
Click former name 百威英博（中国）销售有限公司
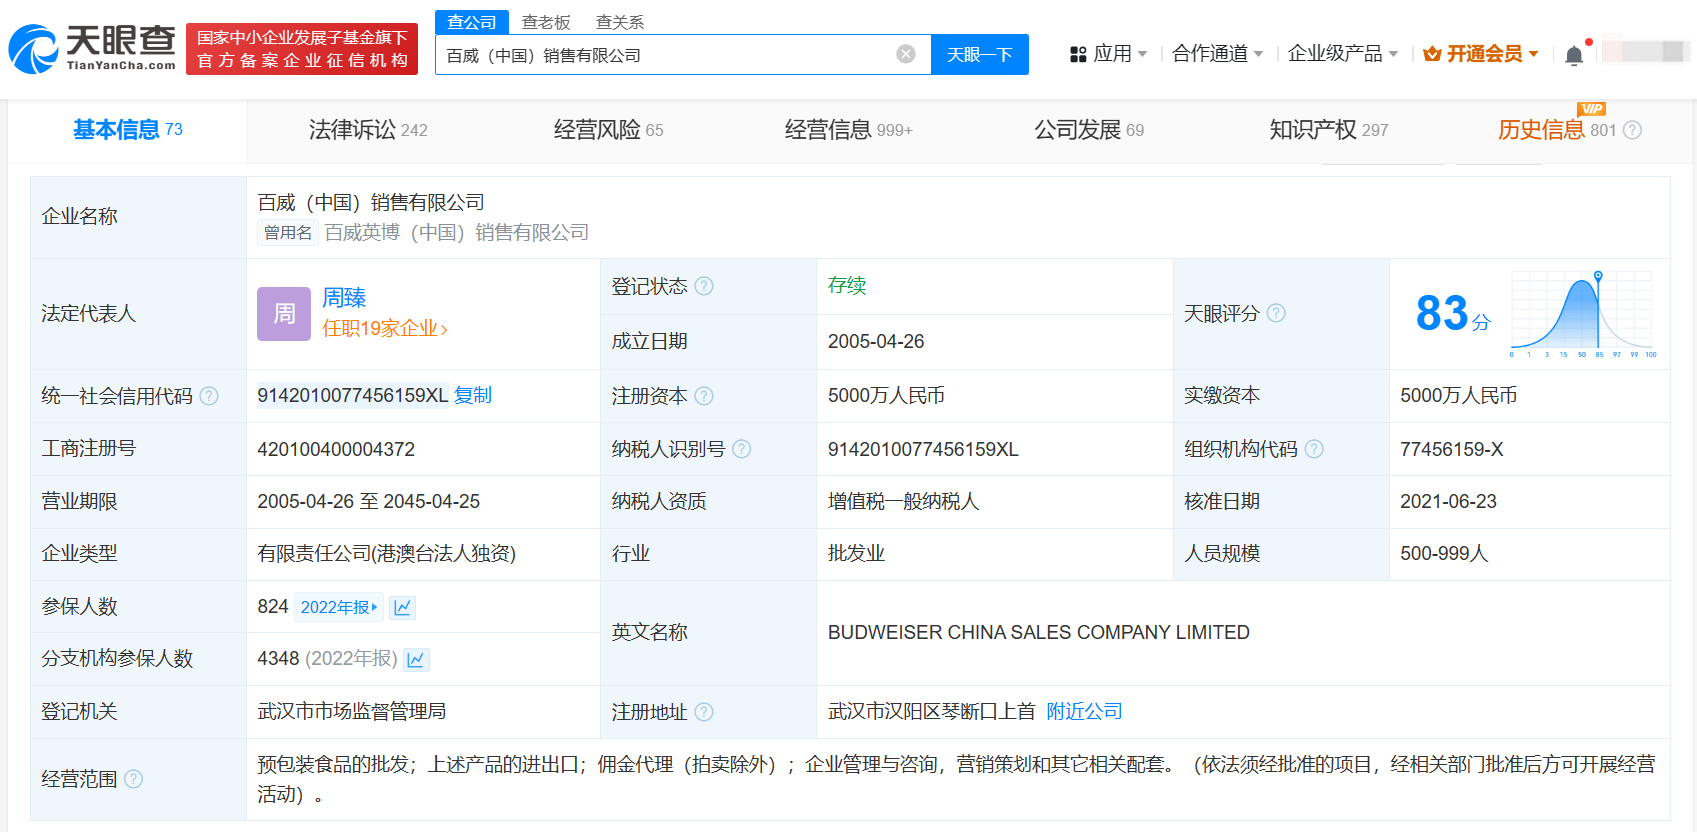(457, 233)
